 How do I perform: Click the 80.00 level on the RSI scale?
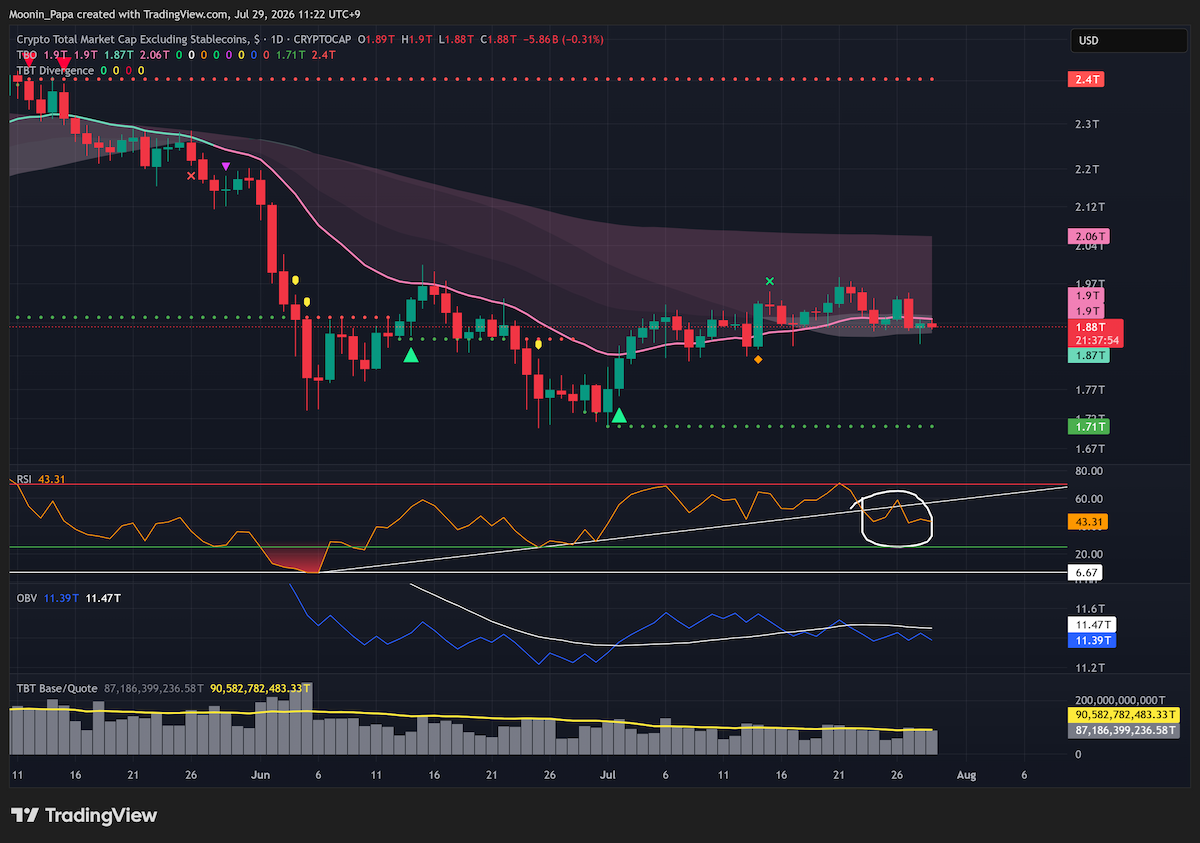click(1090, 471)
